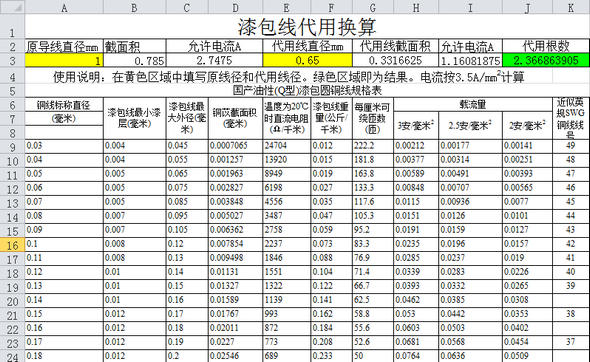Click the 国产油性(Q型)漆包圆铜线规格表 heading
This screenshot has width=590, height=362.
click(x=307, y=90)
